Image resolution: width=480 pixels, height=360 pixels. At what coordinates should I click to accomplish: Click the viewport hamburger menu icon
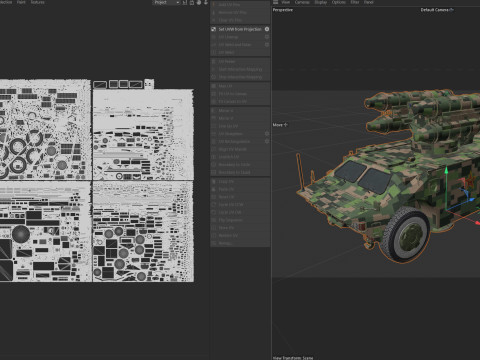coord(276,2)
